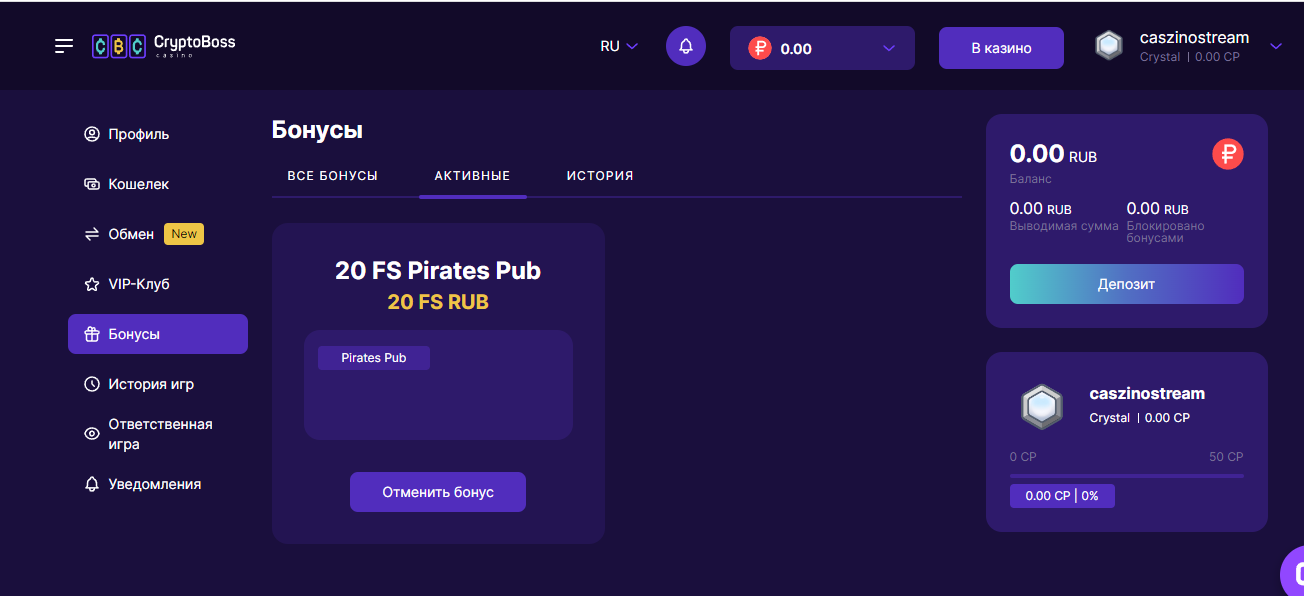Click the crystal avatar icon in header
1304x596 pixels.
coord(1109,46)
